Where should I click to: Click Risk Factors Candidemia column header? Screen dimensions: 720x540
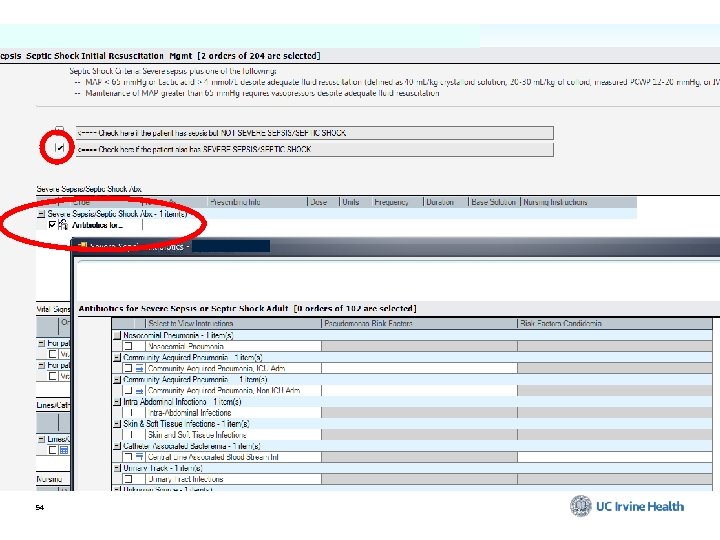click(x=615, y=324)
